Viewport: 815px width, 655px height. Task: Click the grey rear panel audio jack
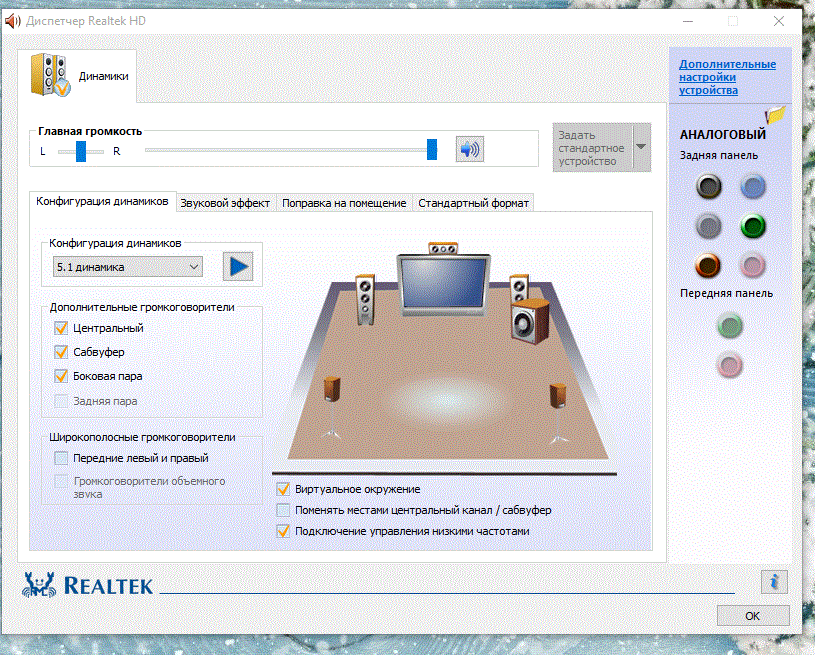click(708, 226)
